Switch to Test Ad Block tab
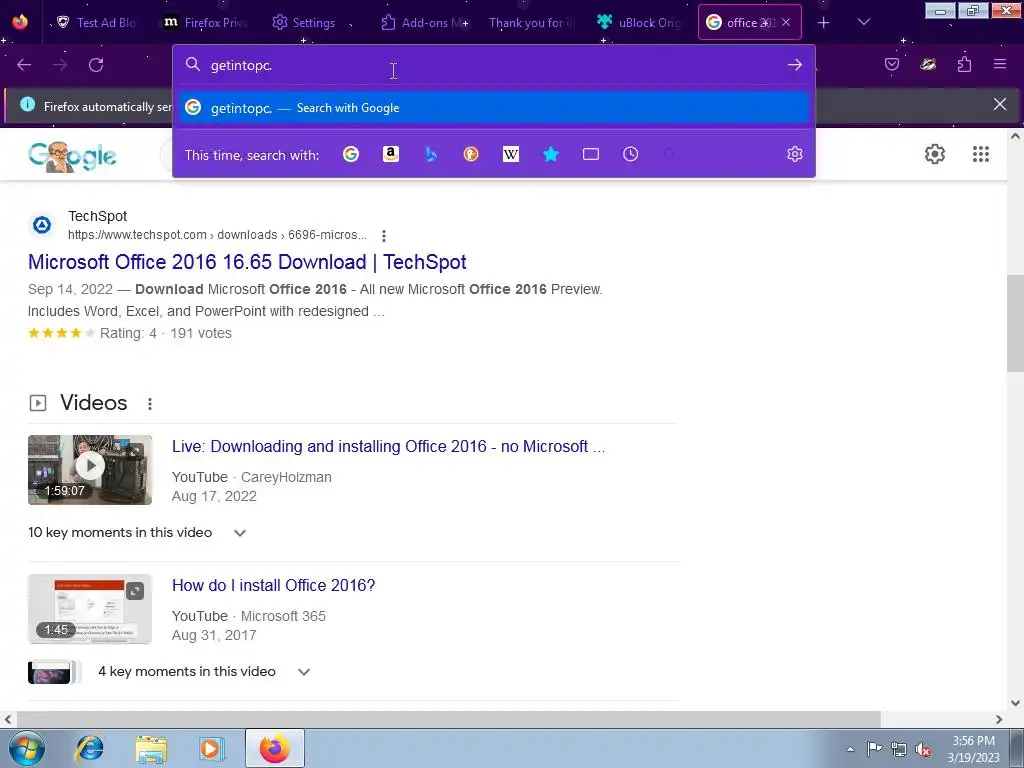 point(96,23)
